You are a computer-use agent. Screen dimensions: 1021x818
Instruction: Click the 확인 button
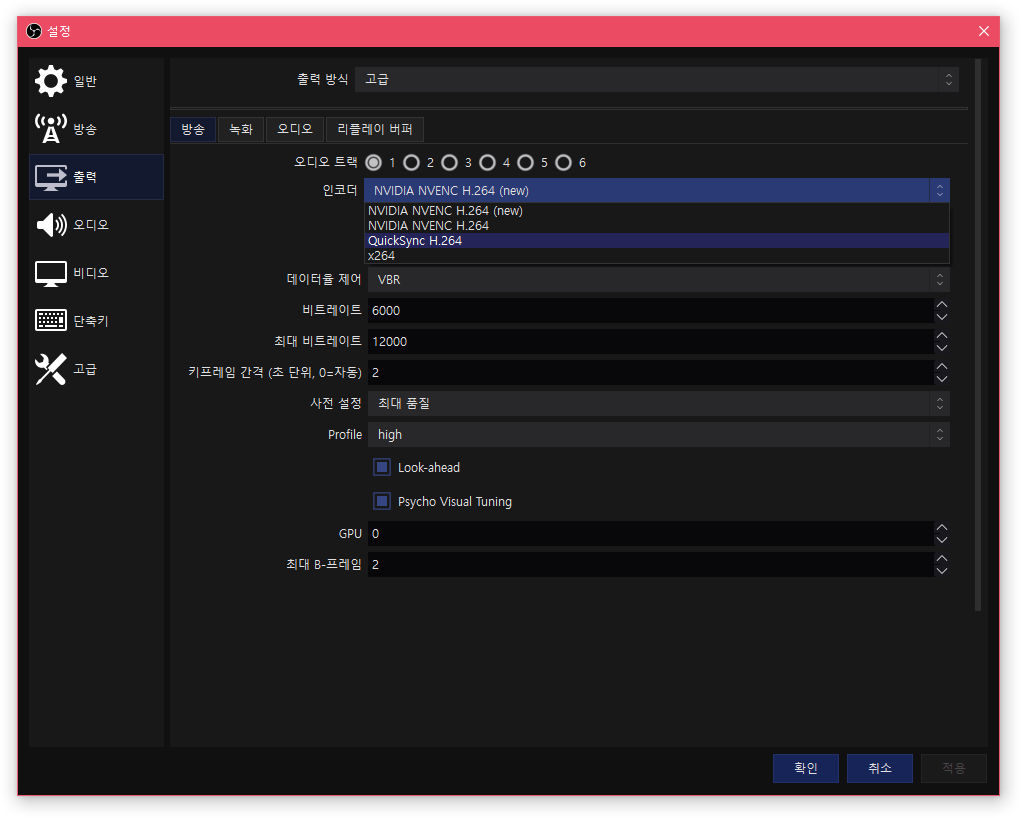805,768
